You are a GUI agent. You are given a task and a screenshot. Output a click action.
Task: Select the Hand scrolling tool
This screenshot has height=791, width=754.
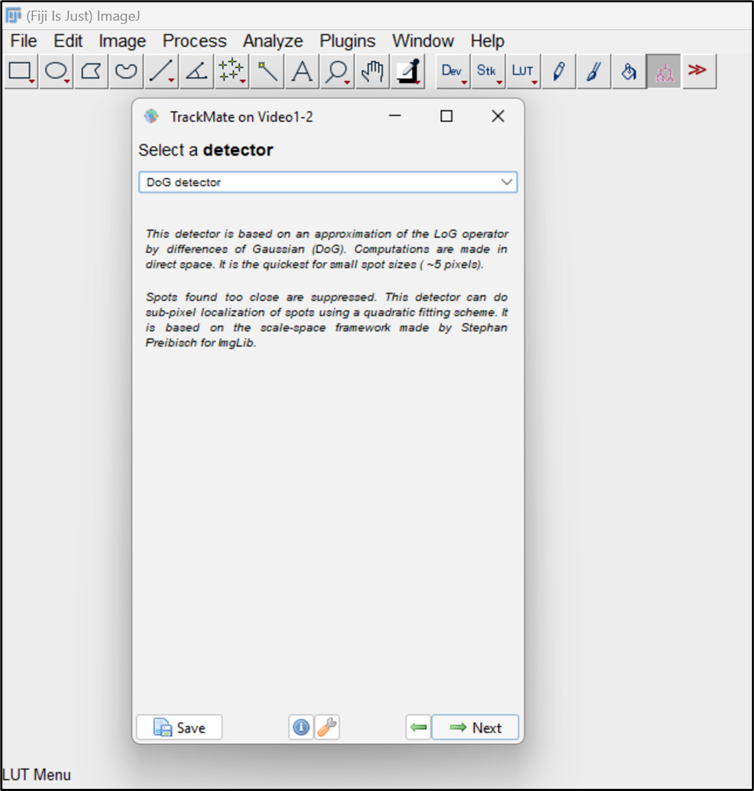point(372,71)
